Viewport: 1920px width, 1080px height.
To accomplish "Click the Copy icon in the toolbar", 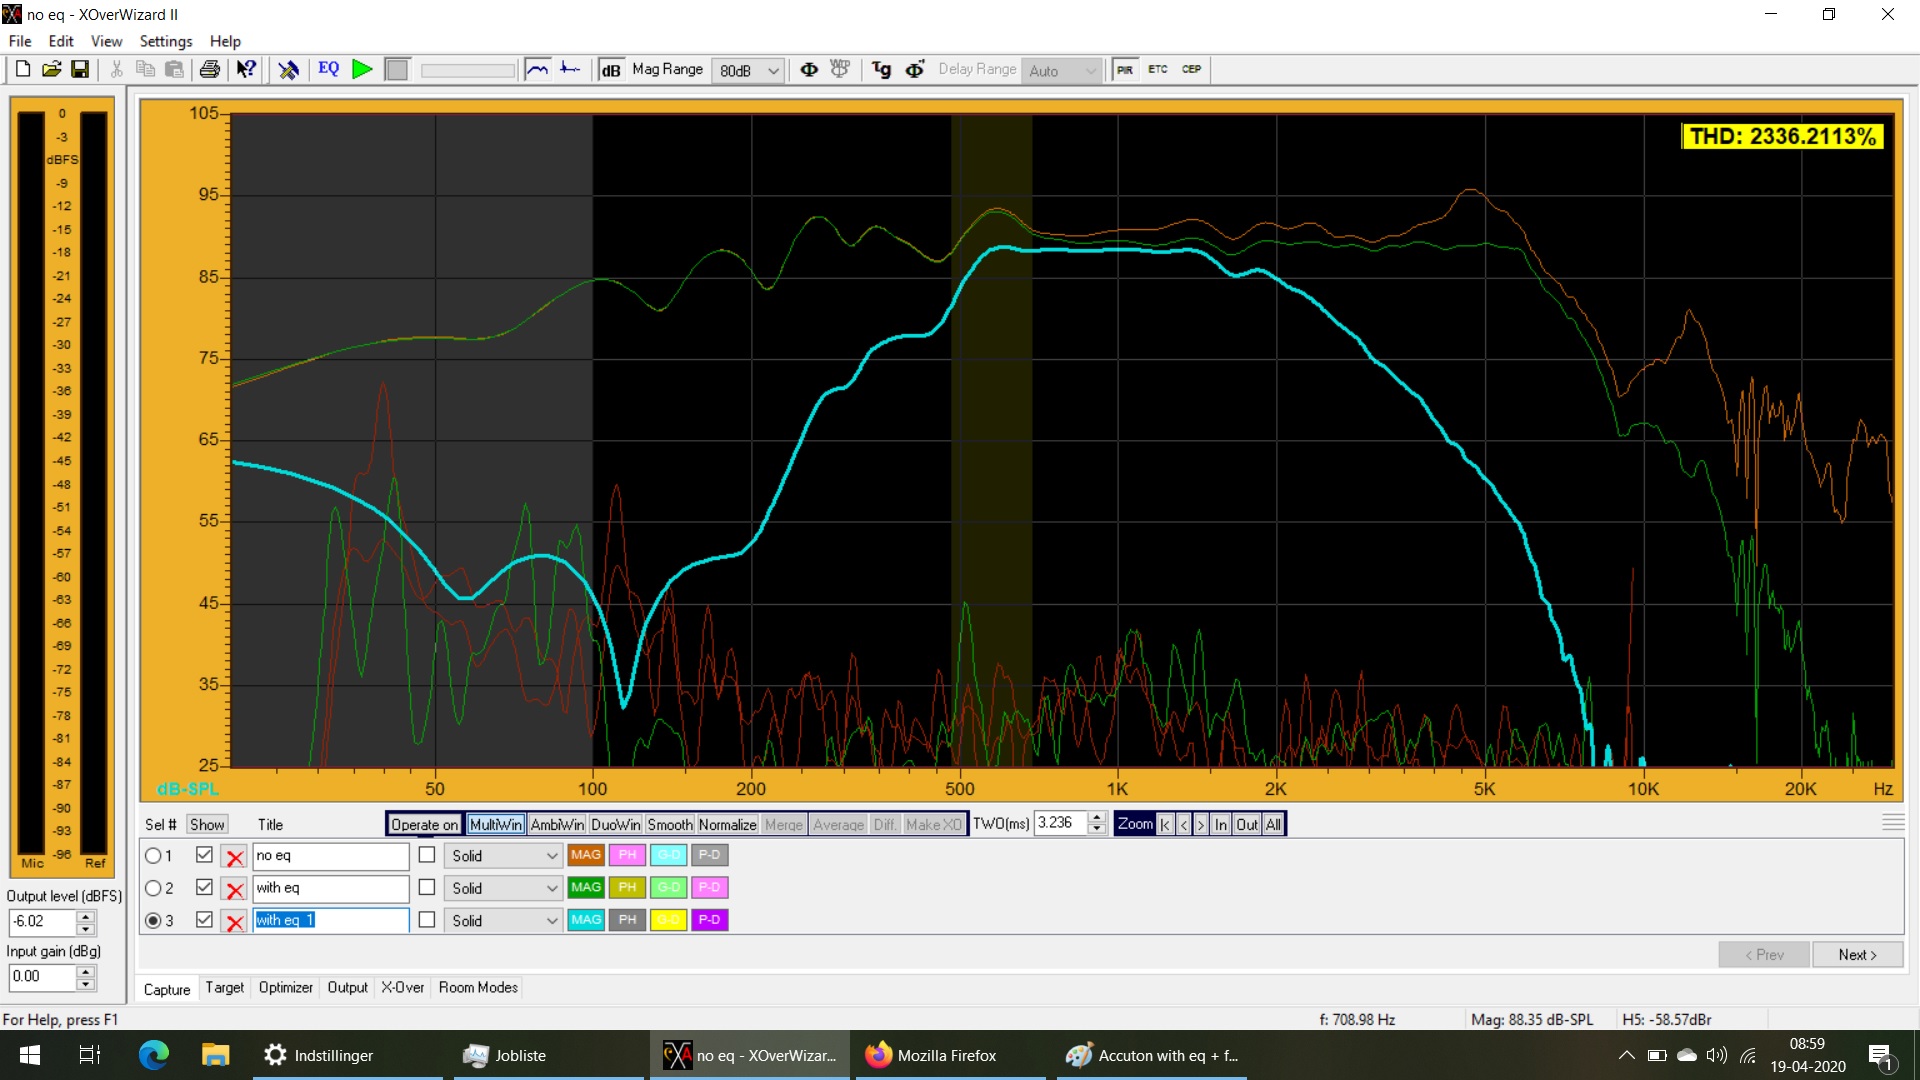I will (145, 69).
